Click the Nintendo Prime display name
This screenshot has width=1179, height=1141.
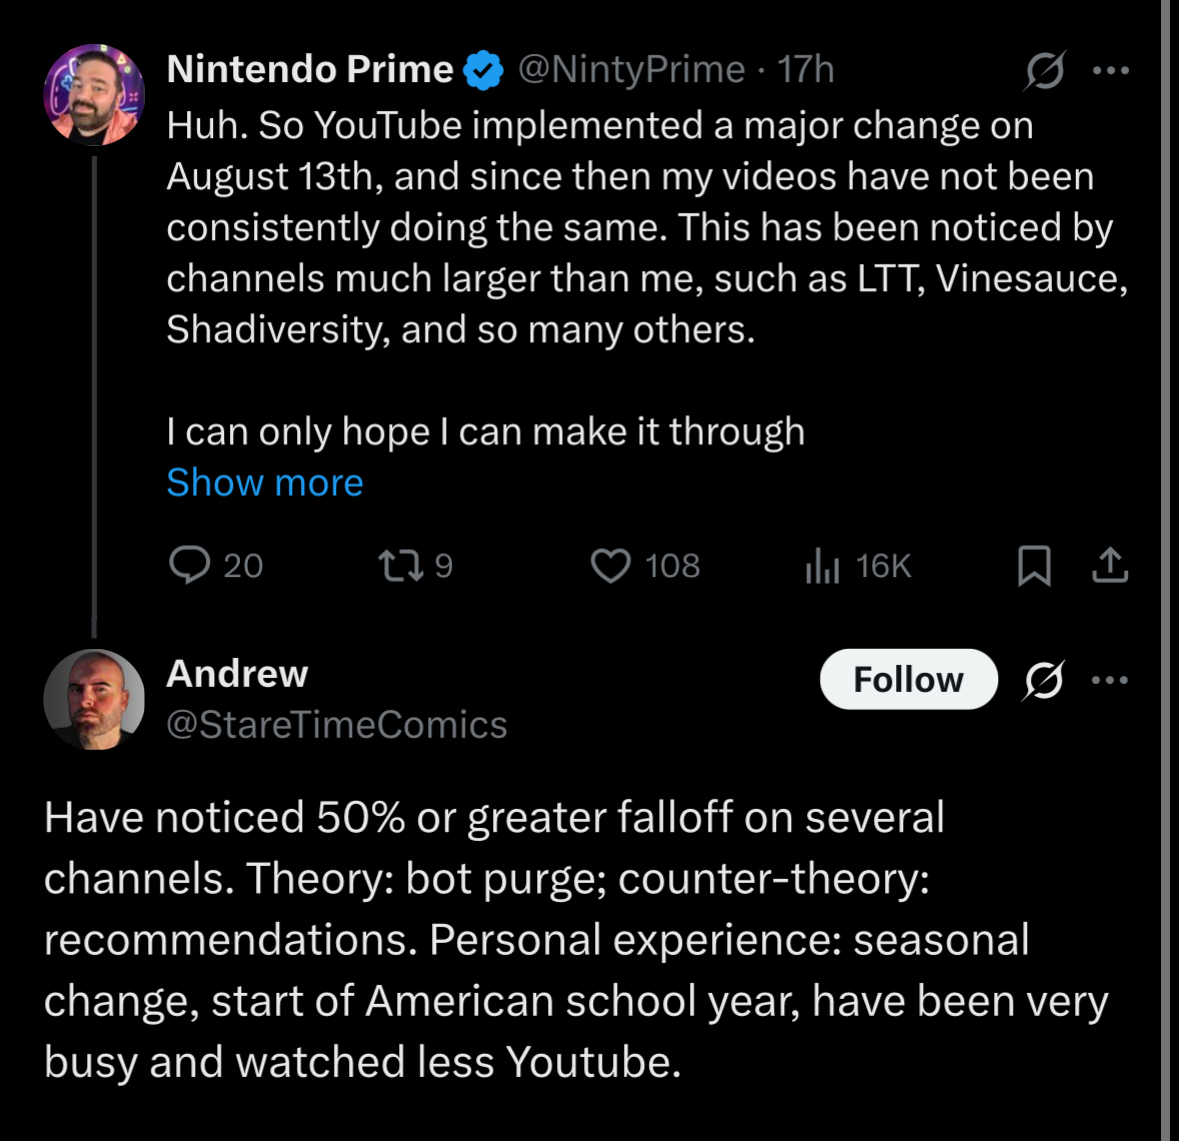[x=310, y=69]
